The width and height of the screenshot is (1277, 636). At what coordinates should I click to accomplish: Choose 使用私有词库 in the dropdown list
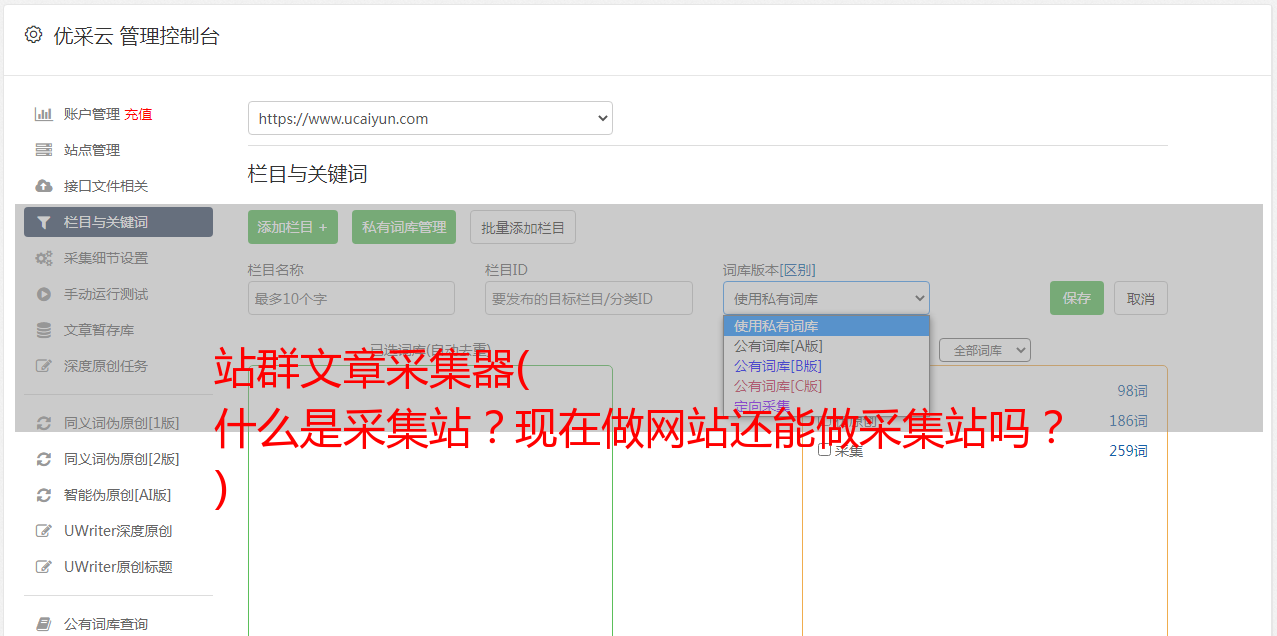click(826, 326)
